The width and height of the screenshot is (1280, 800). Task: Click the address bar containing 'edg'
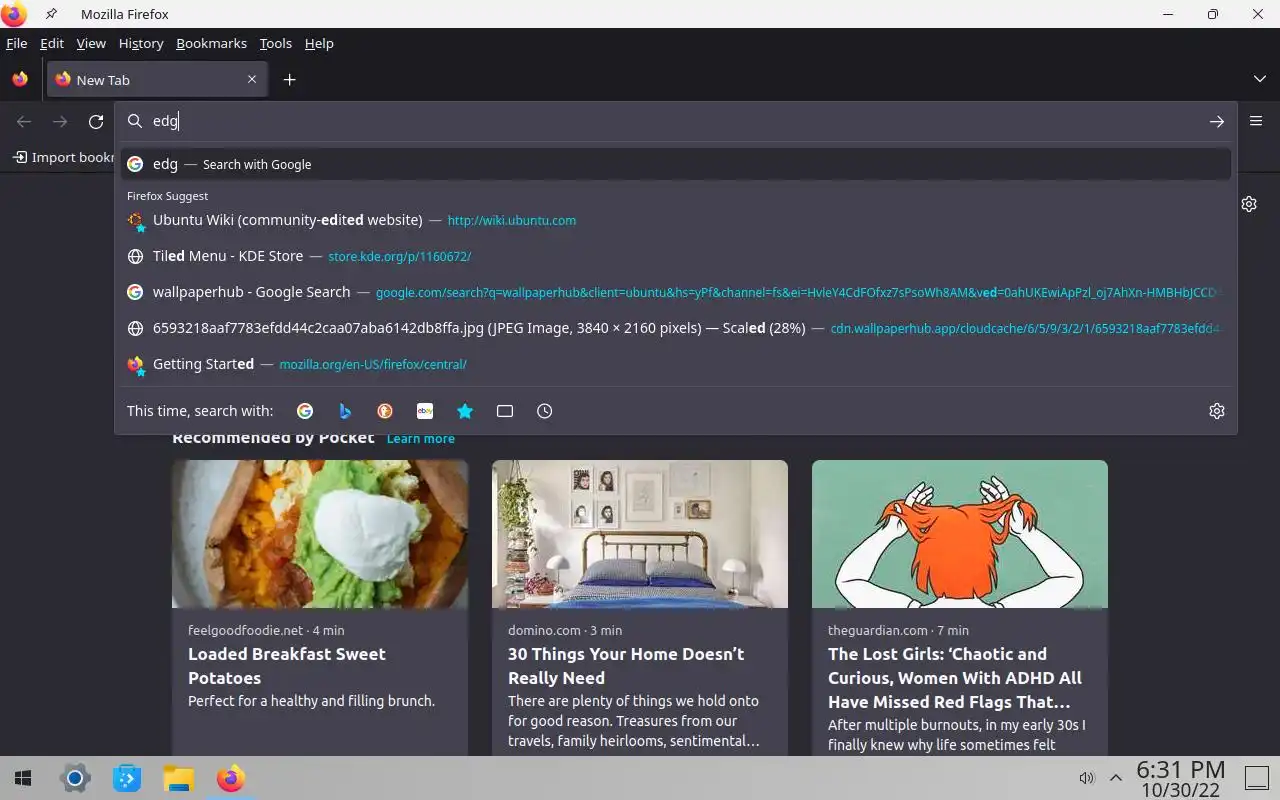(x=675, y=121)
